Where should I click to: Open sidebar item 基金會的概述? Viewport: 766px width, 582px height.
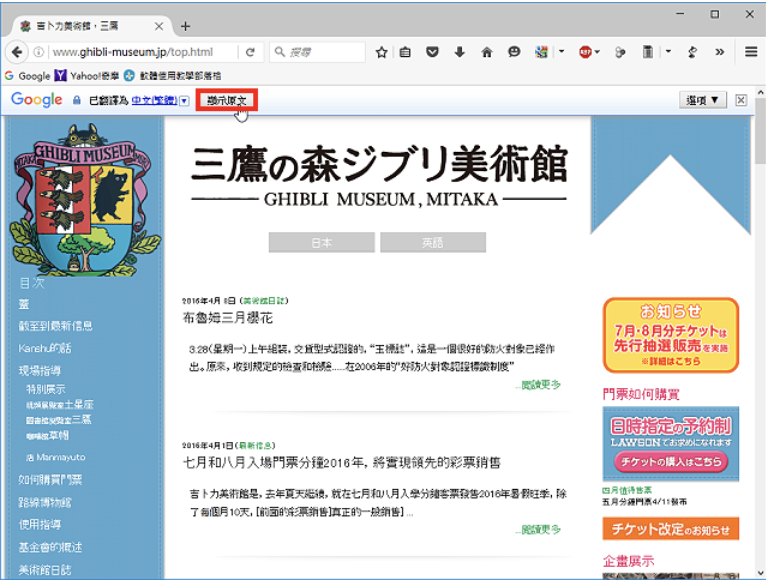click(50, 547)
